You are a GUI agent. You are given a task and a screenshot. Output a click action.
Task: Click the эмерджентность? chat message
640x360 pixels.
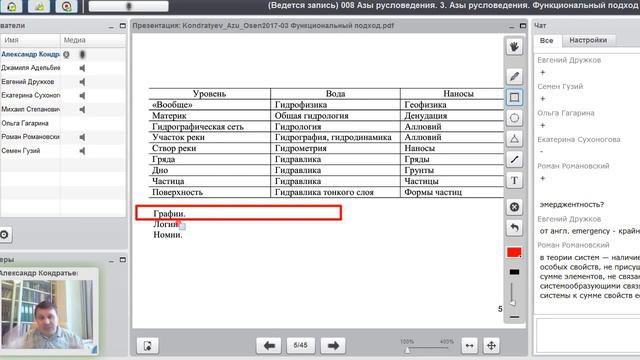coord(572,204)
